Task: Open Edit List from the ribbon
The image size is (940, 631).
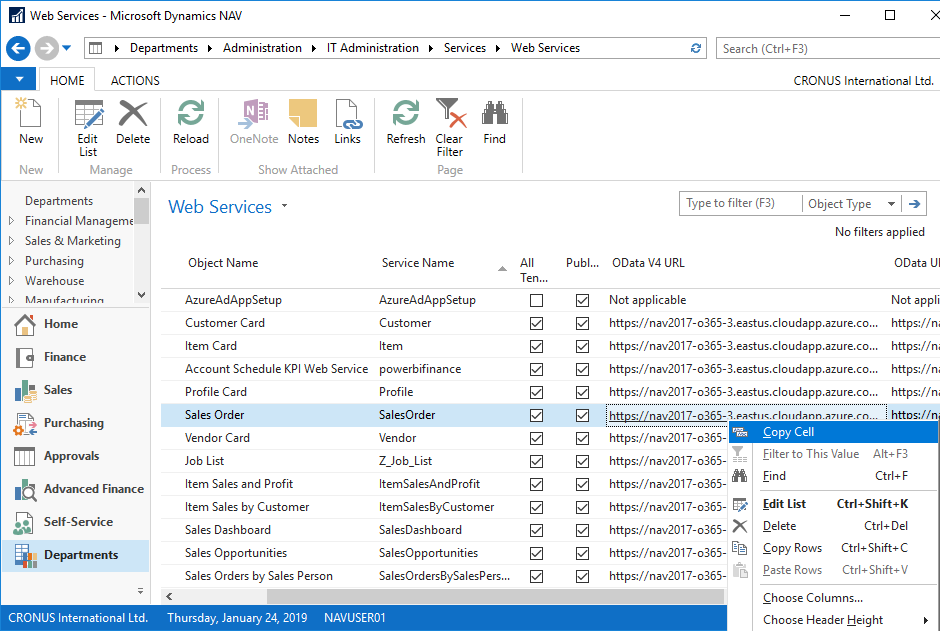Action: 88,128
